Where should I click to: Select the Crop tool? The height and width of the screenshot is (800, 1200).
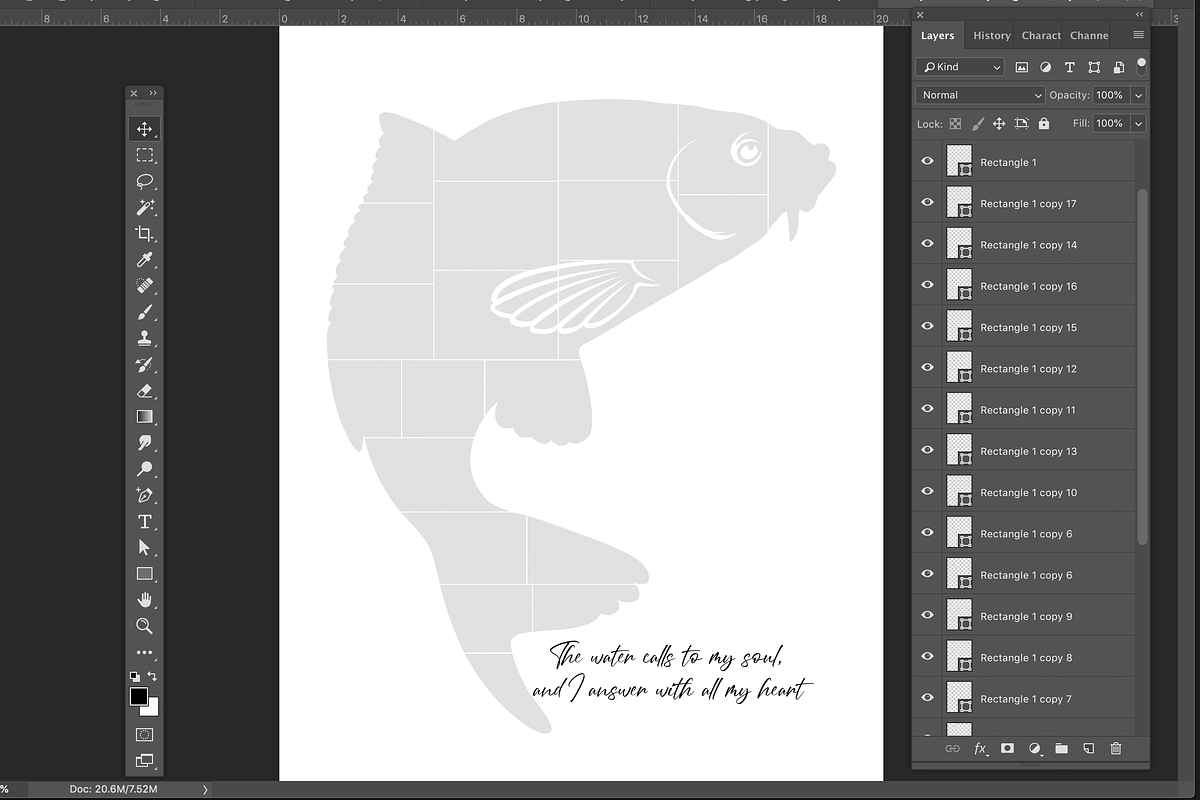point(144,234)
